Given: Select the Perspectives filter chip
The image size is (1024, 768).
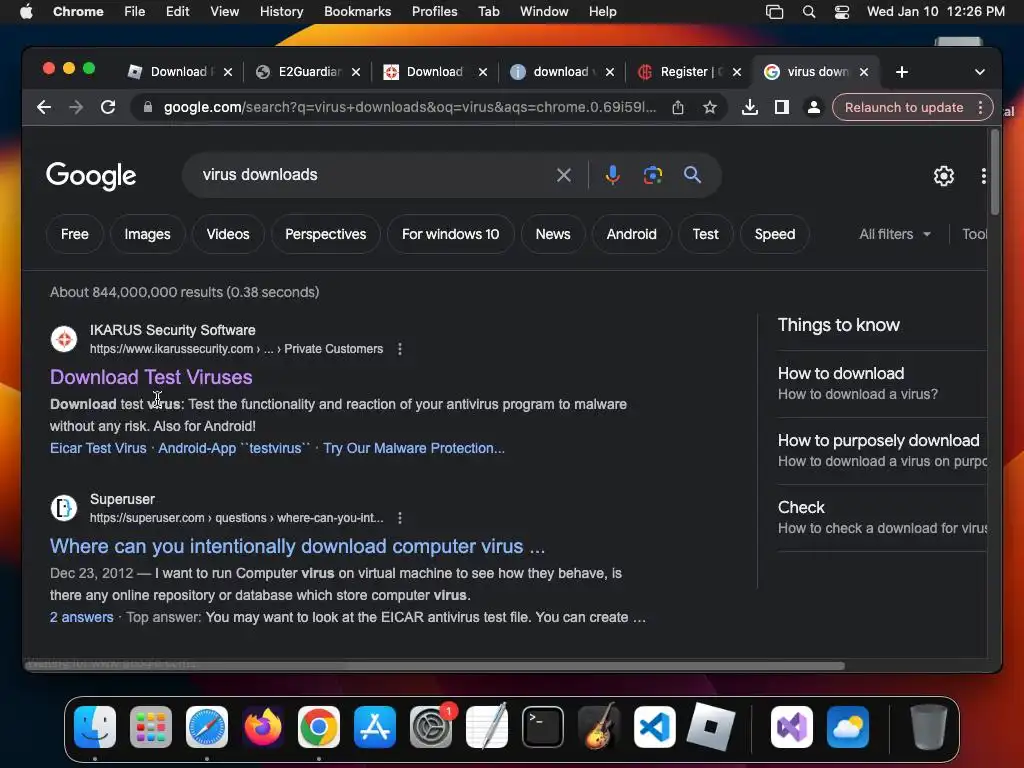Looking at the screenshot, I should click(x=326, y=234).
